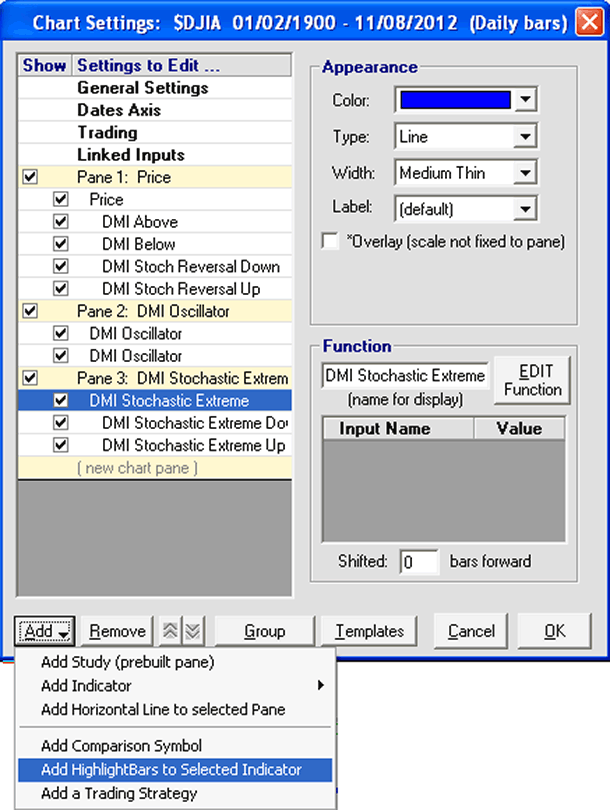Screen dimensions: 610x810
Task: Hide the DMI Stoch Reversal Down indicator
Action: (x=61, y=267)
